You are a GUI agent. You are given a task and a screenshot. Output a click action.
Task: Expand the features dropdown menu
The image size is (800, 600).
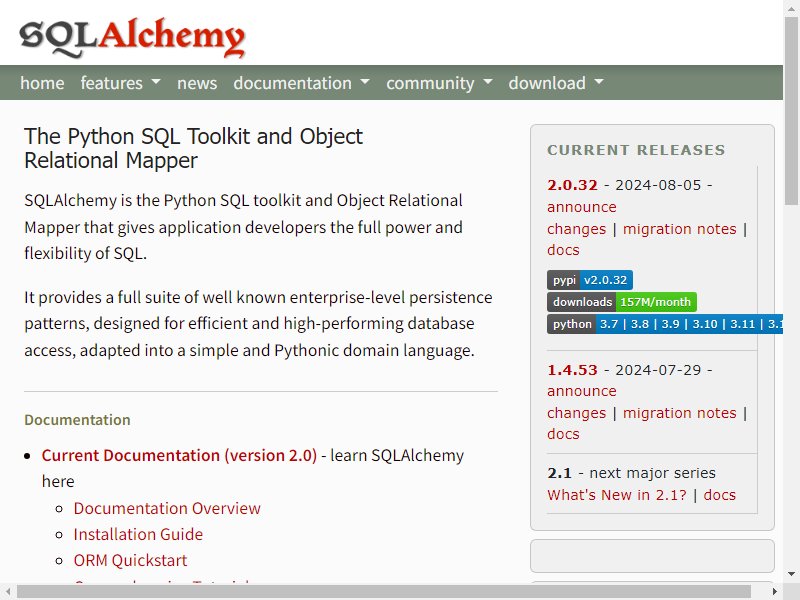[120, 83]
